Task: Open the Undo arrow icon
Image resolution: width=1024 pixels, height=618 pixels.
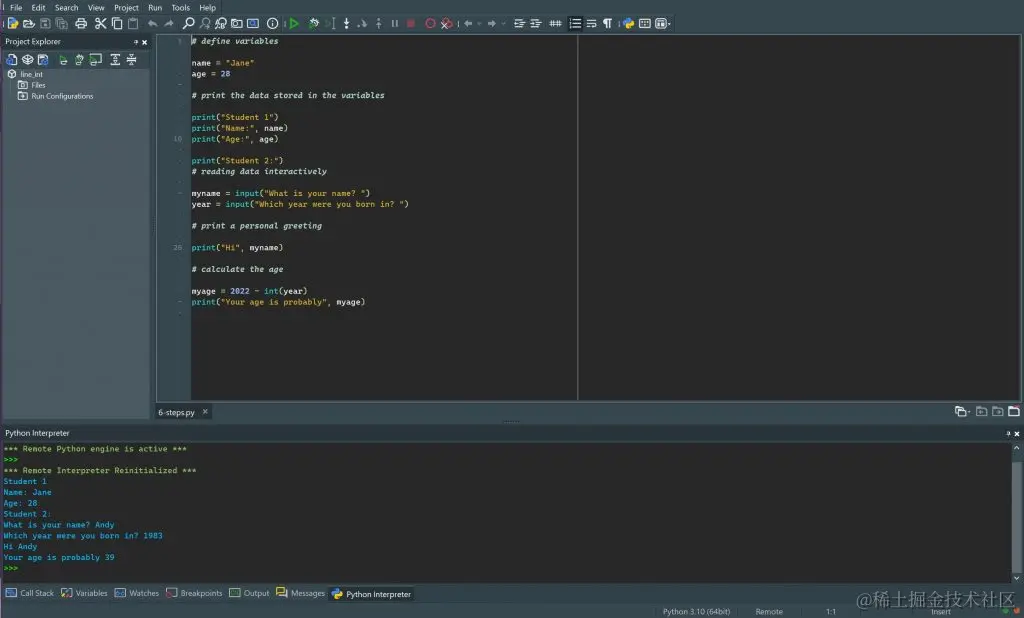Action: tap(151, 23)
